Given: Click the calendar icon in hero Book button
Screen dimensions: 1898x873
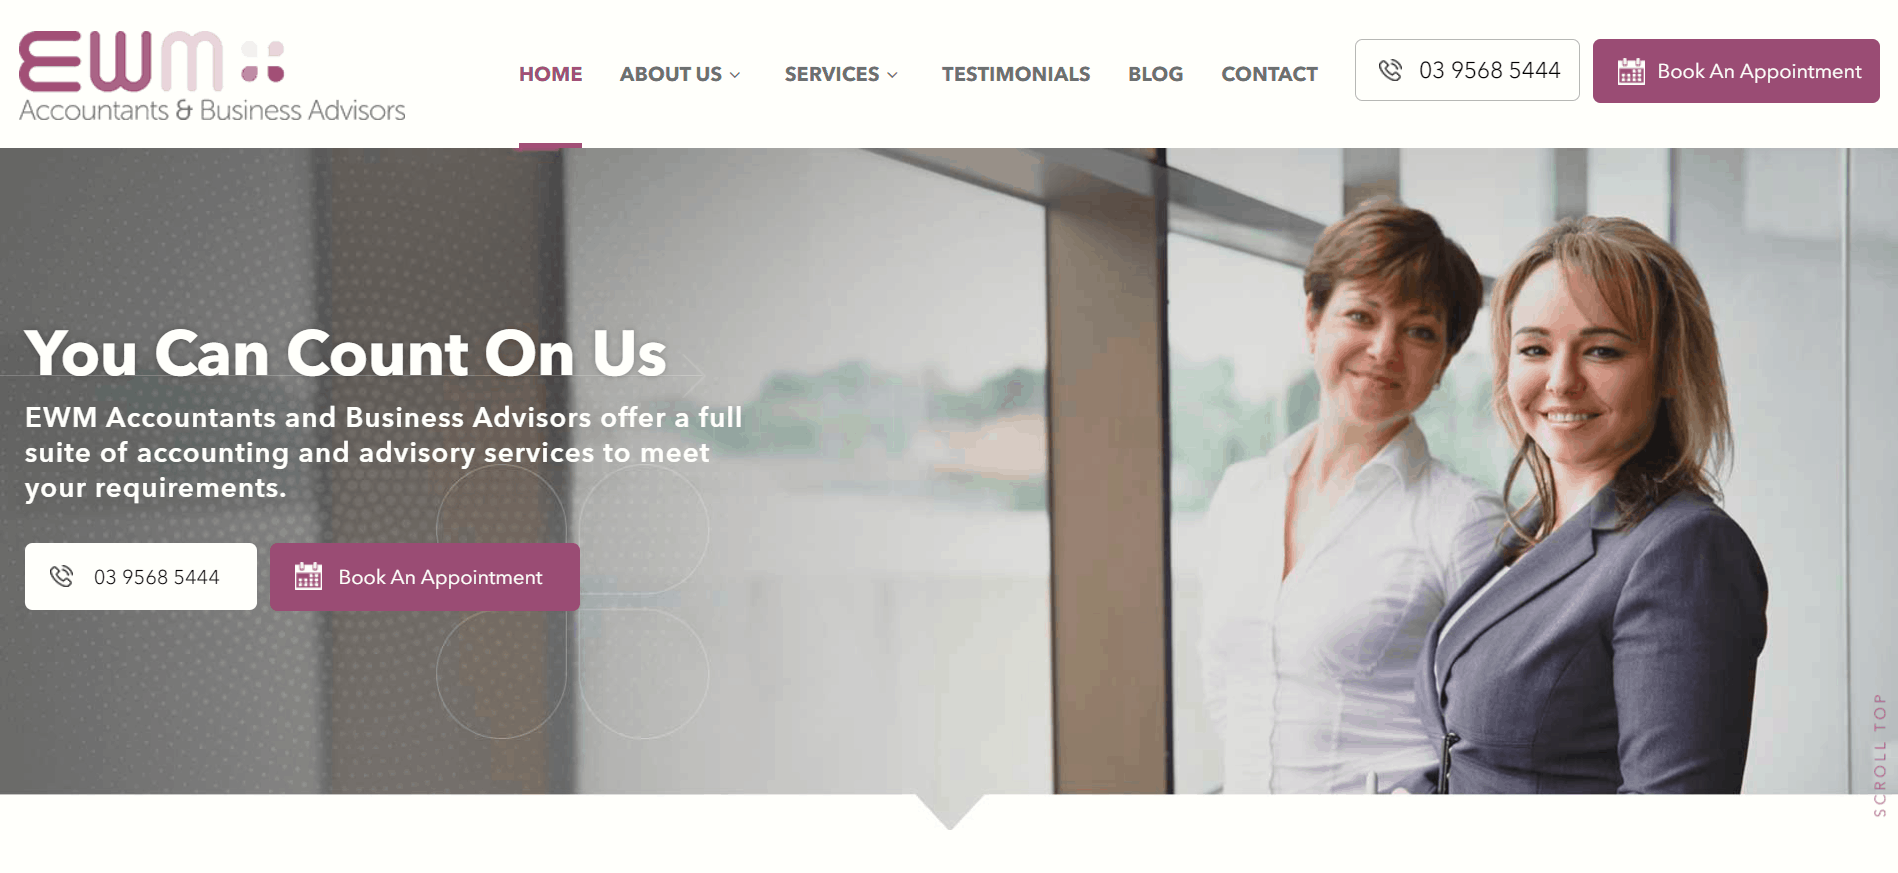Looking at the screenshot, I should (308, 576).
